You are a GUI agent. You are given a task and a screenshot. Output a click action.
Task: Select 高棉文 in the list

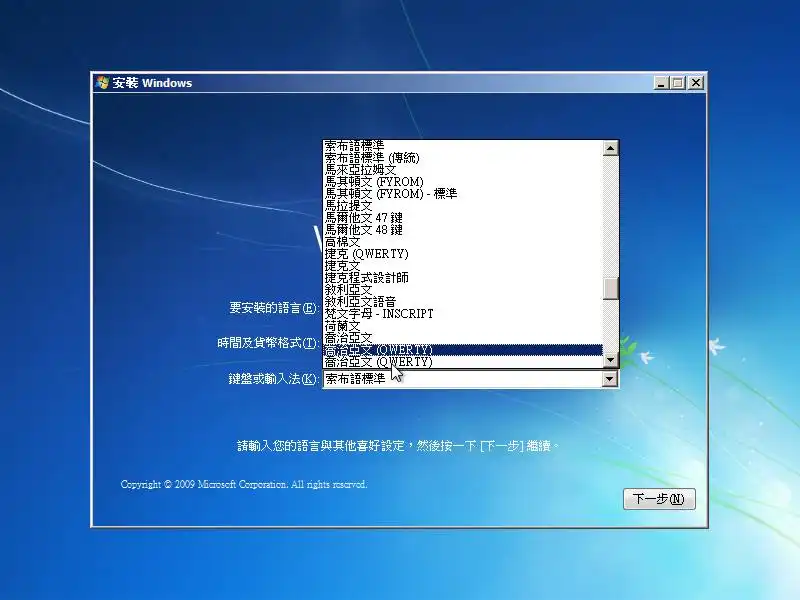[x=463, y=242]
